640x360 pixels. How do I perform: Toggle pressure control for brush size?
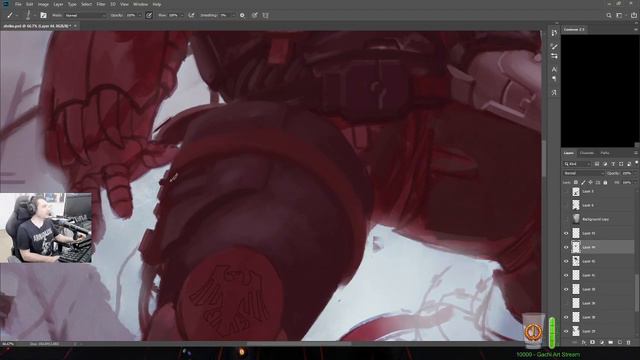tap(254, 16)
